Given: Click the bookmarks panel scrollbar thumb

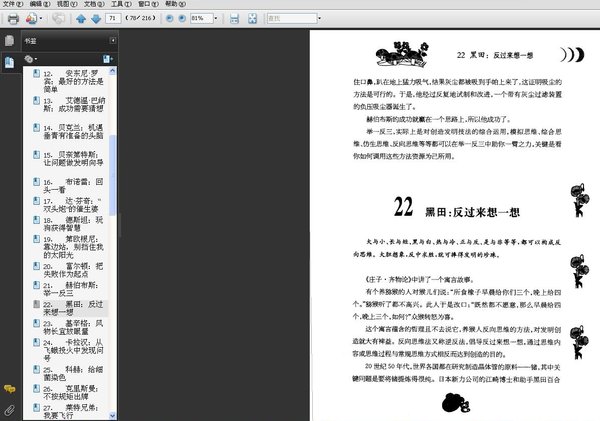Looking at the screenshot, I should [x=112, y=175].
